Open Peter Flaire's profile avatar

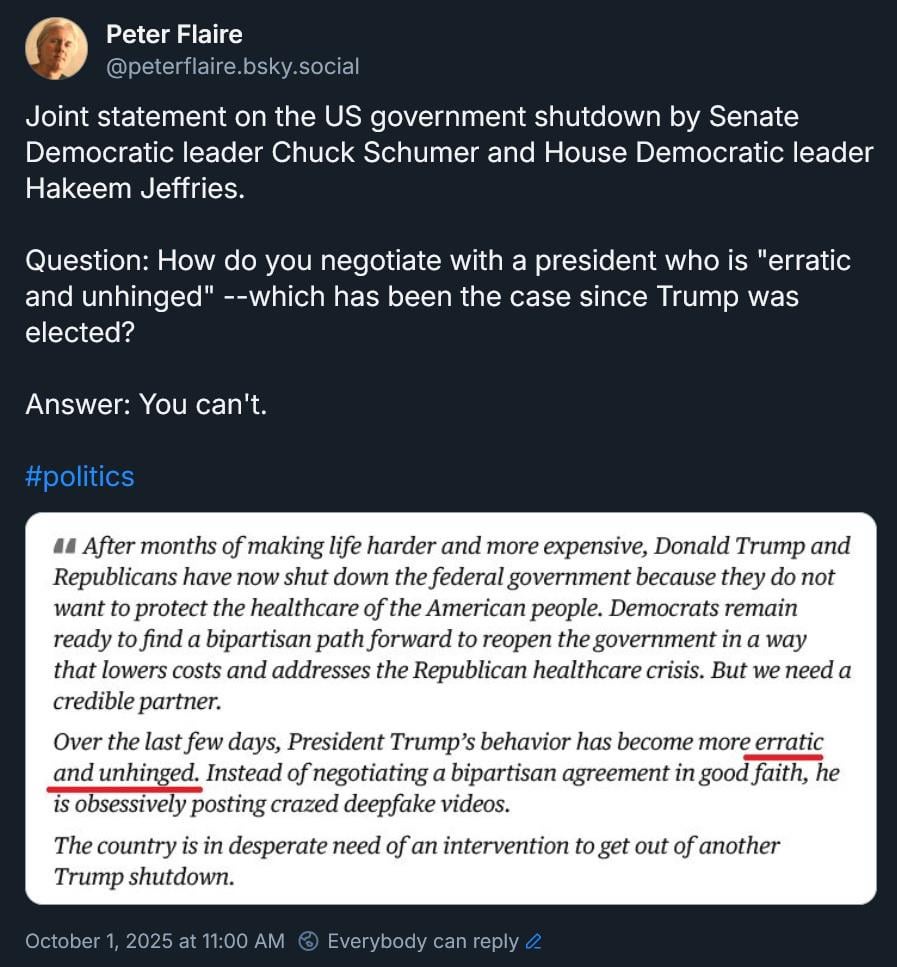click(56, 48)
